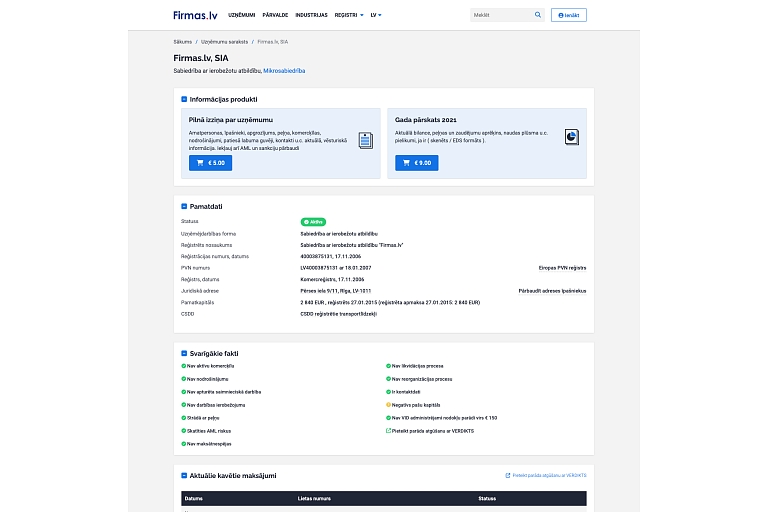768x512 pixels.
Task: Go to Sākums breadcrumb link
Action: [x=183, y=42]
